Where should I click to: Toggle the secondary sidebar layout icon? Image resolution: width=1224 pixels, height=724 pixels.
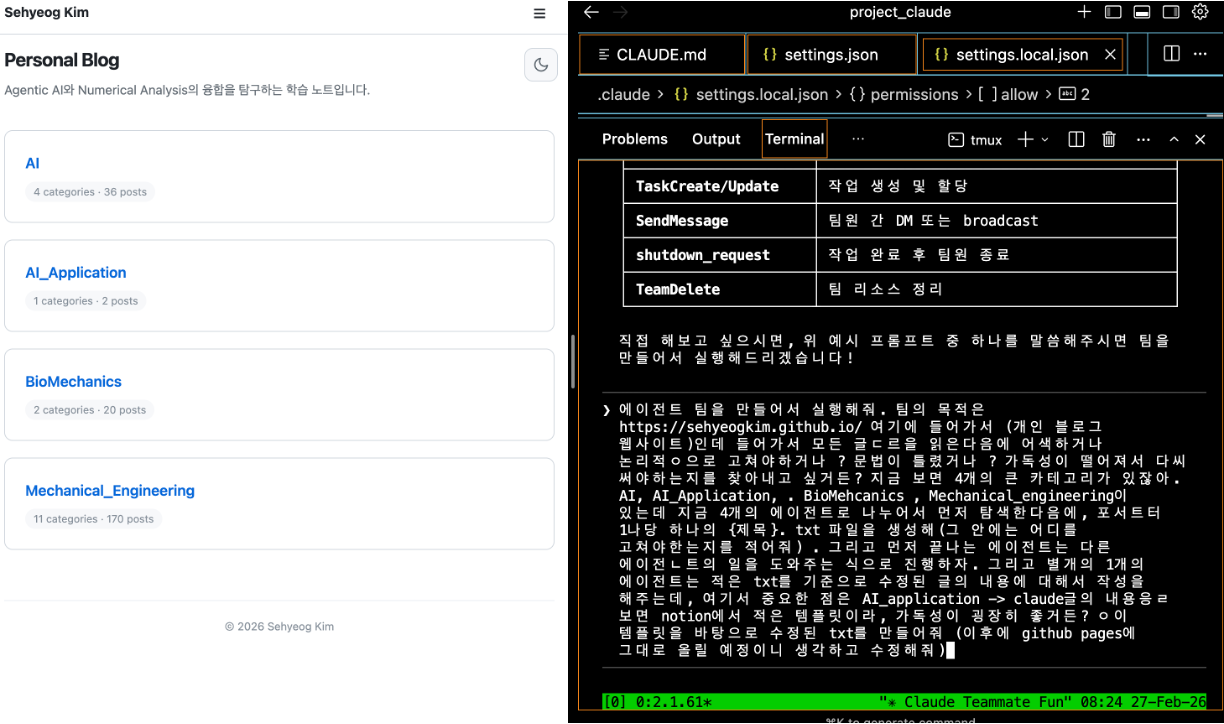pos(1170,12)
